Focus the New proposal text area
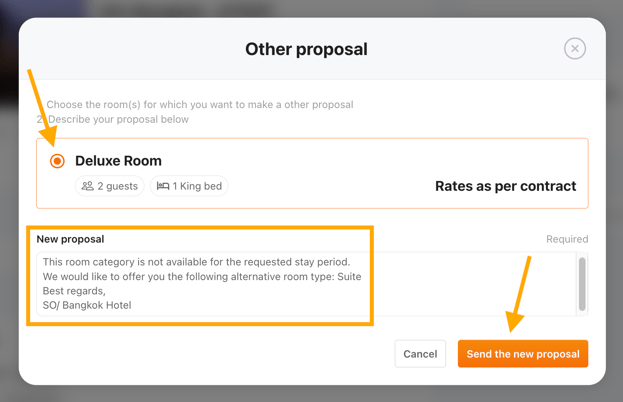The height and width of the screenshot is (402, 623). 306,284
